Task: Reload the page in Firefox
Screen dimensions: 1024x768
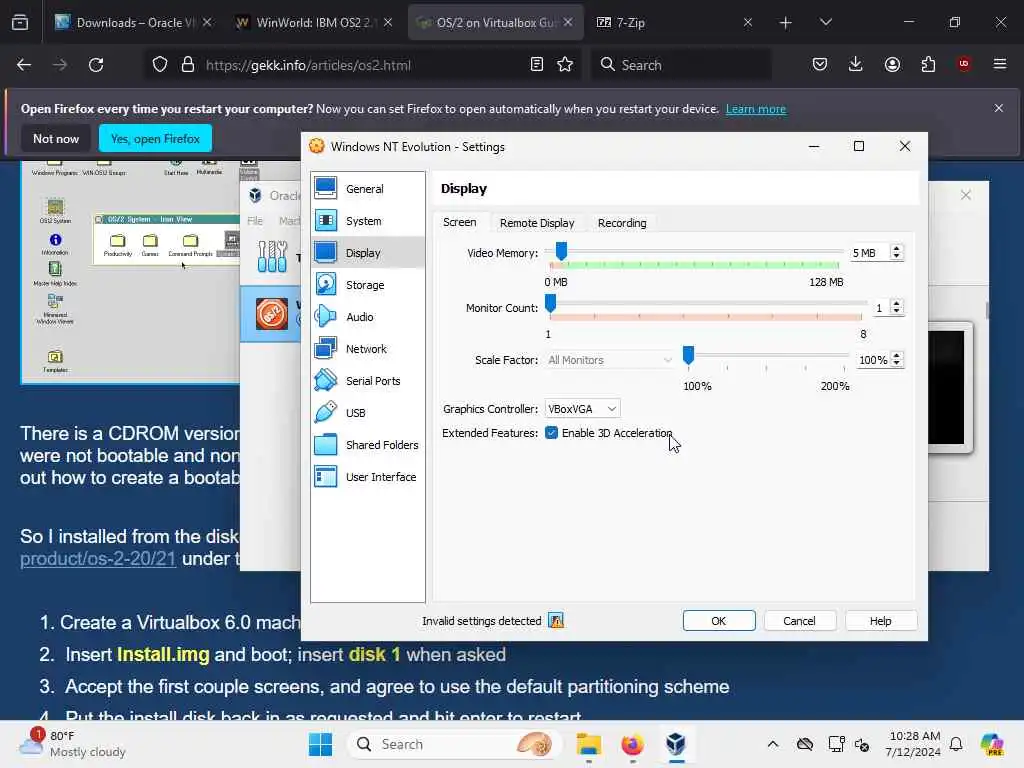Action: click(x=96, y=65)
